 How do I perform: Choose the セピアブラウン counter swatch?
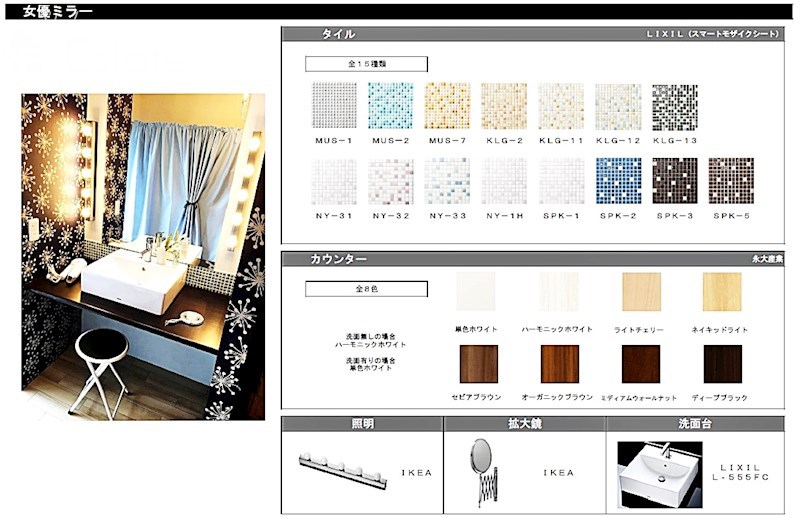point(478,364)
